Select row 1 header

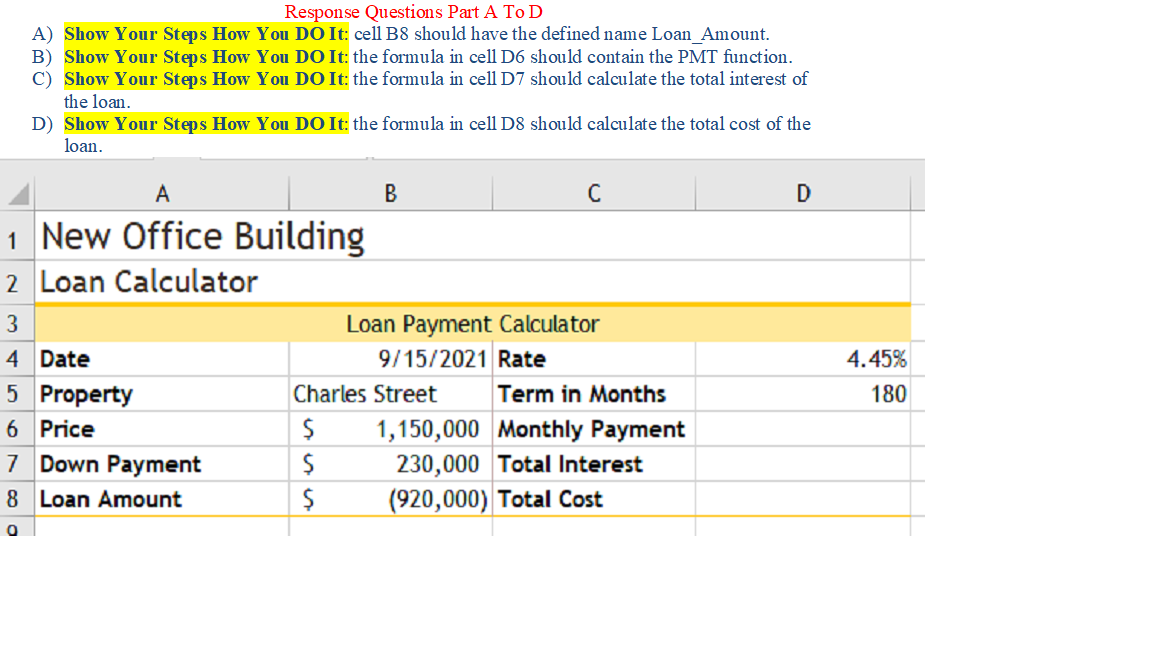(17, 236)
